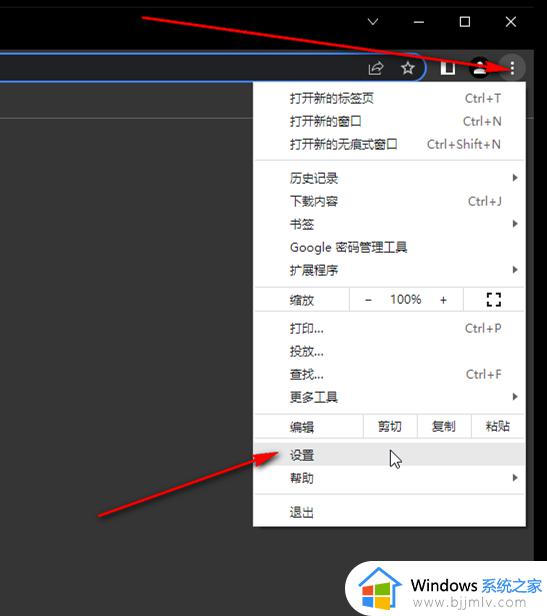Expand the 帮助 help submenu
This screenshot has height=616, width=547.
pyautogui.click(x=389, y=478)
